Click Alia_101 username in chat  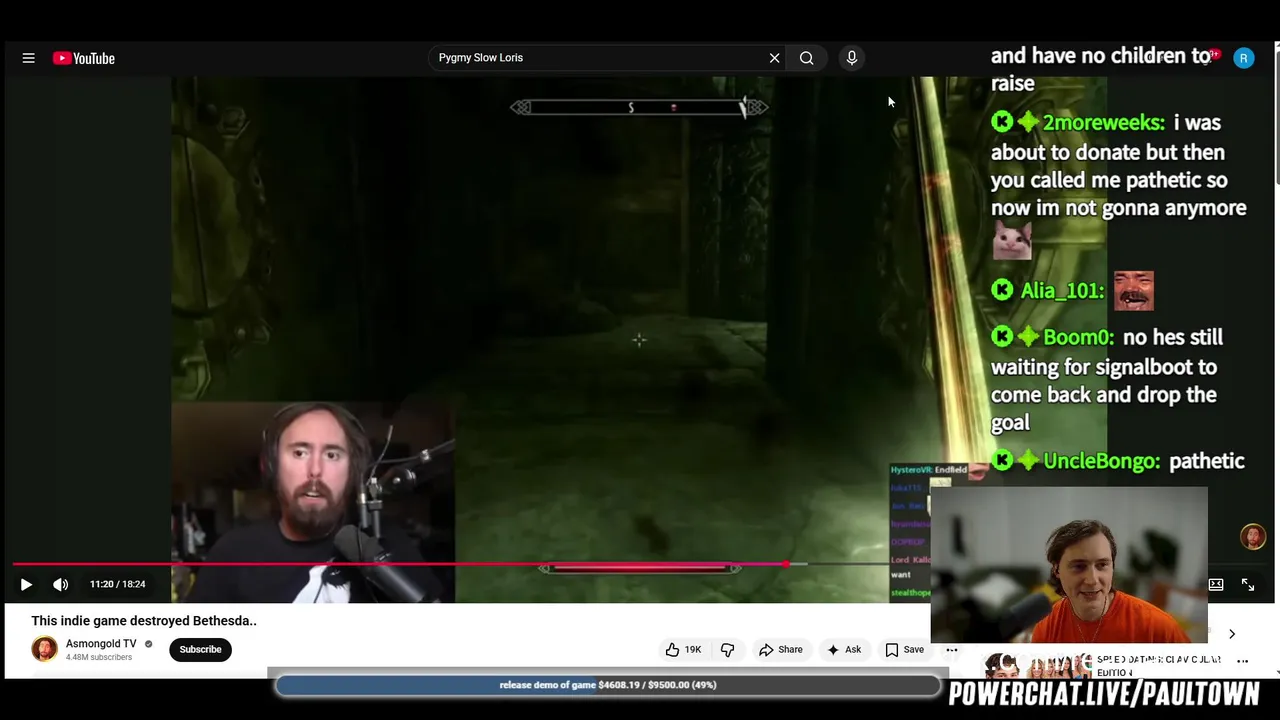click(1062, 291)
